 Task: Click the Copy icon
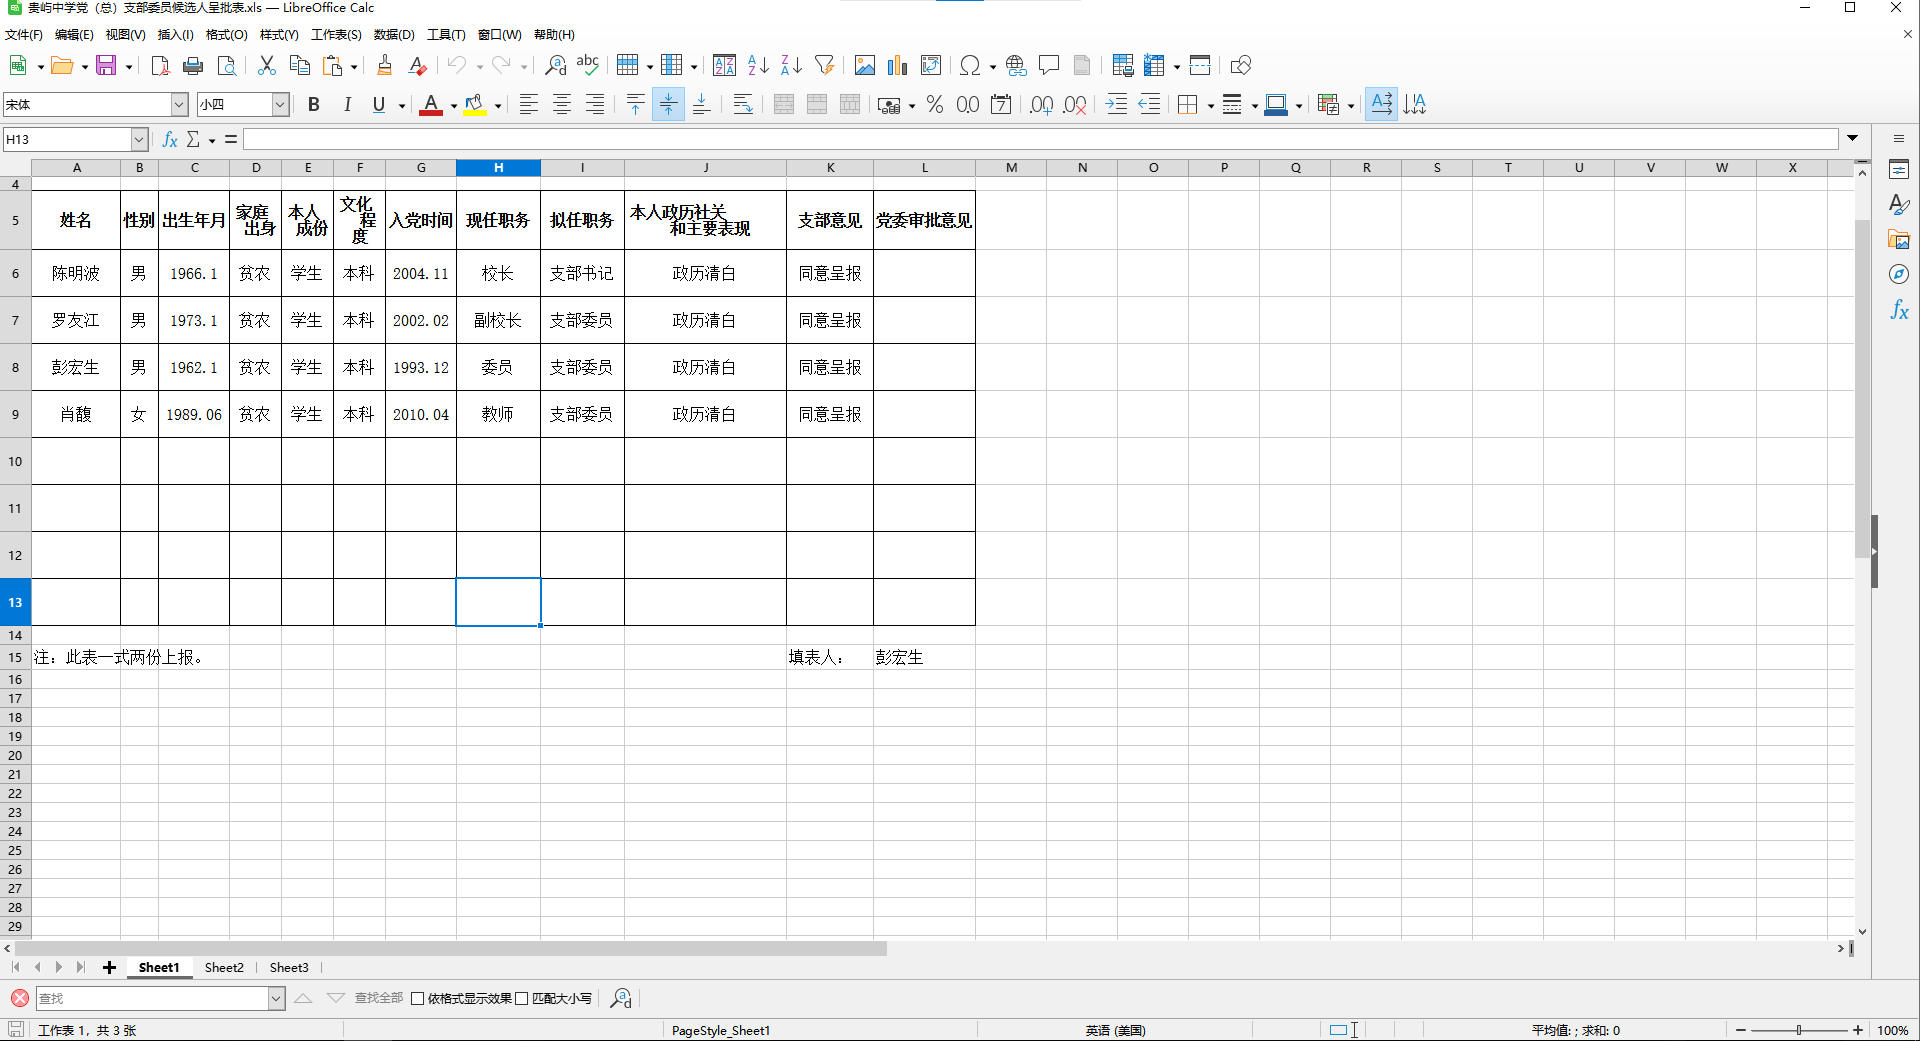[299, 66]
